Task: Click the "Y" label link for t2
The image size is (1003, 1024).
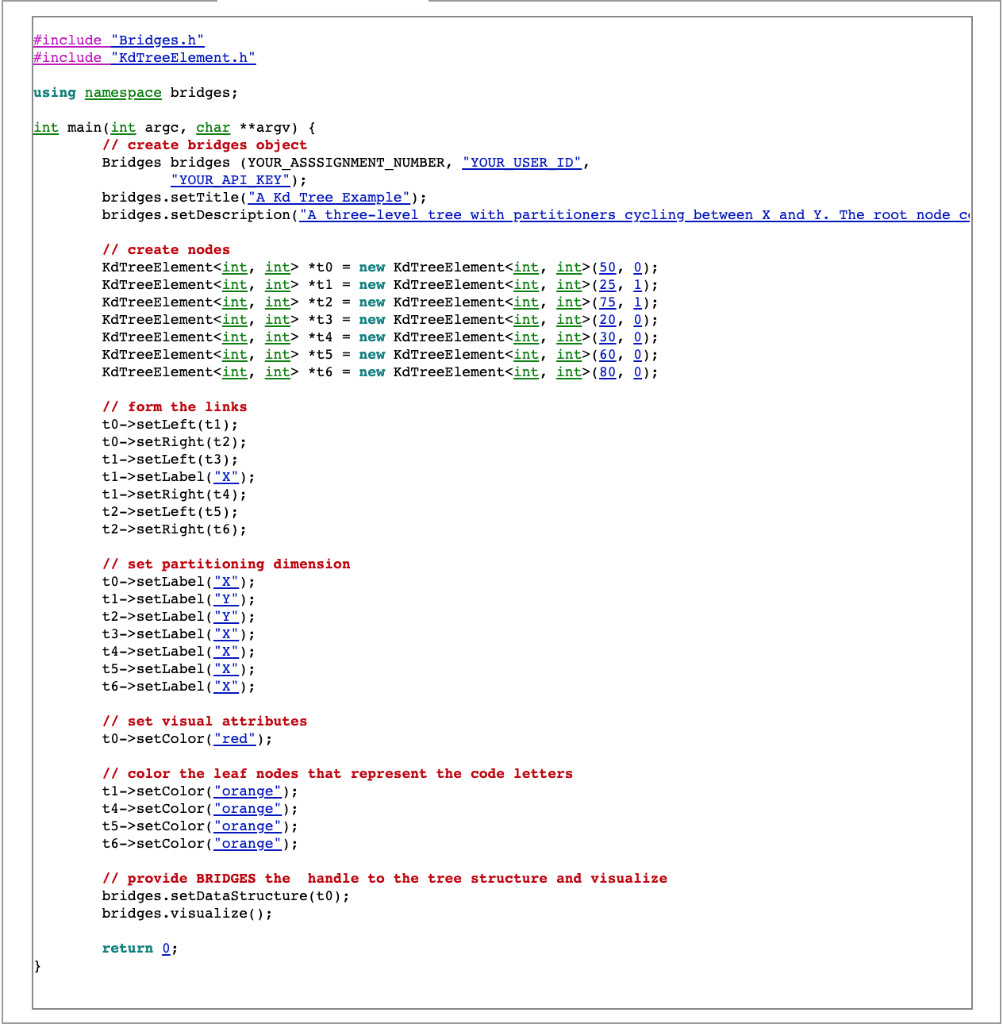Action: (x=226, y=616)
